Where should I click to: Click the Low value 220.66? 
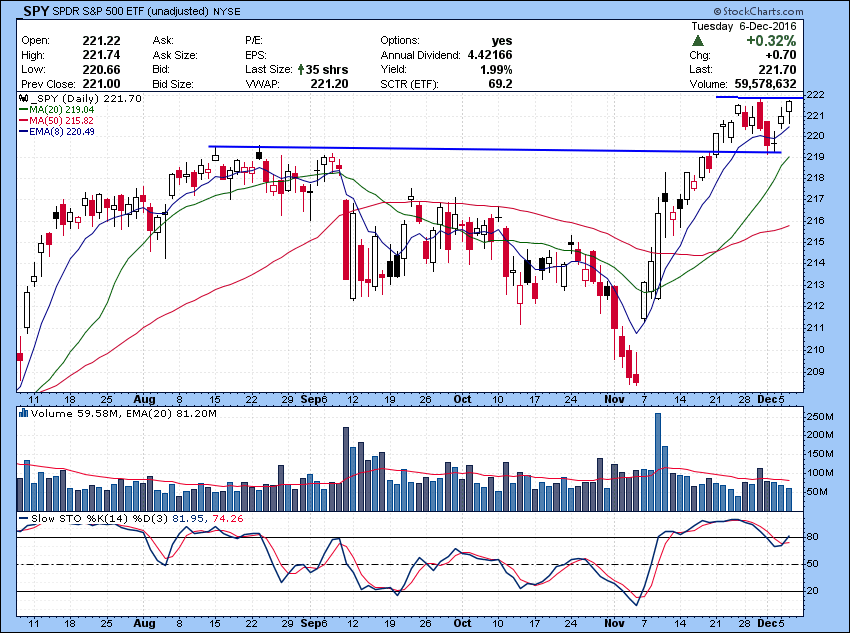pyautogui.click(x=101, y=69)
